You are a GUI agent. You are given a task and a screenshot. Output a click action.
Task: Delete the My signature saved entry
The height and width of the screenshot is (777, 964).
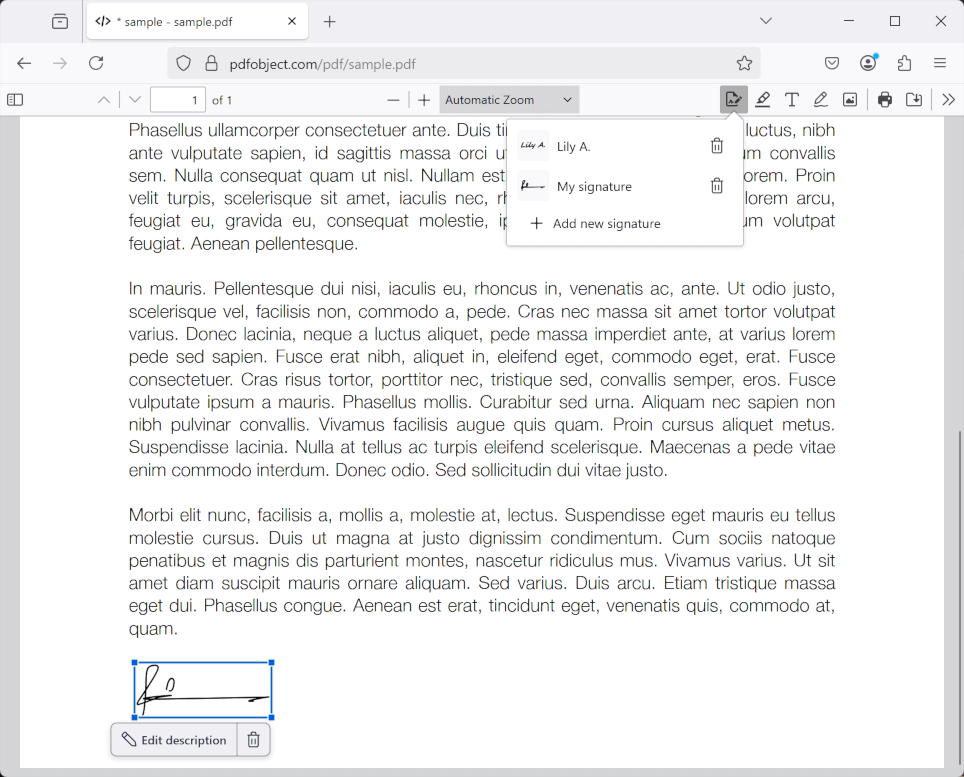[x=717, y=186]
